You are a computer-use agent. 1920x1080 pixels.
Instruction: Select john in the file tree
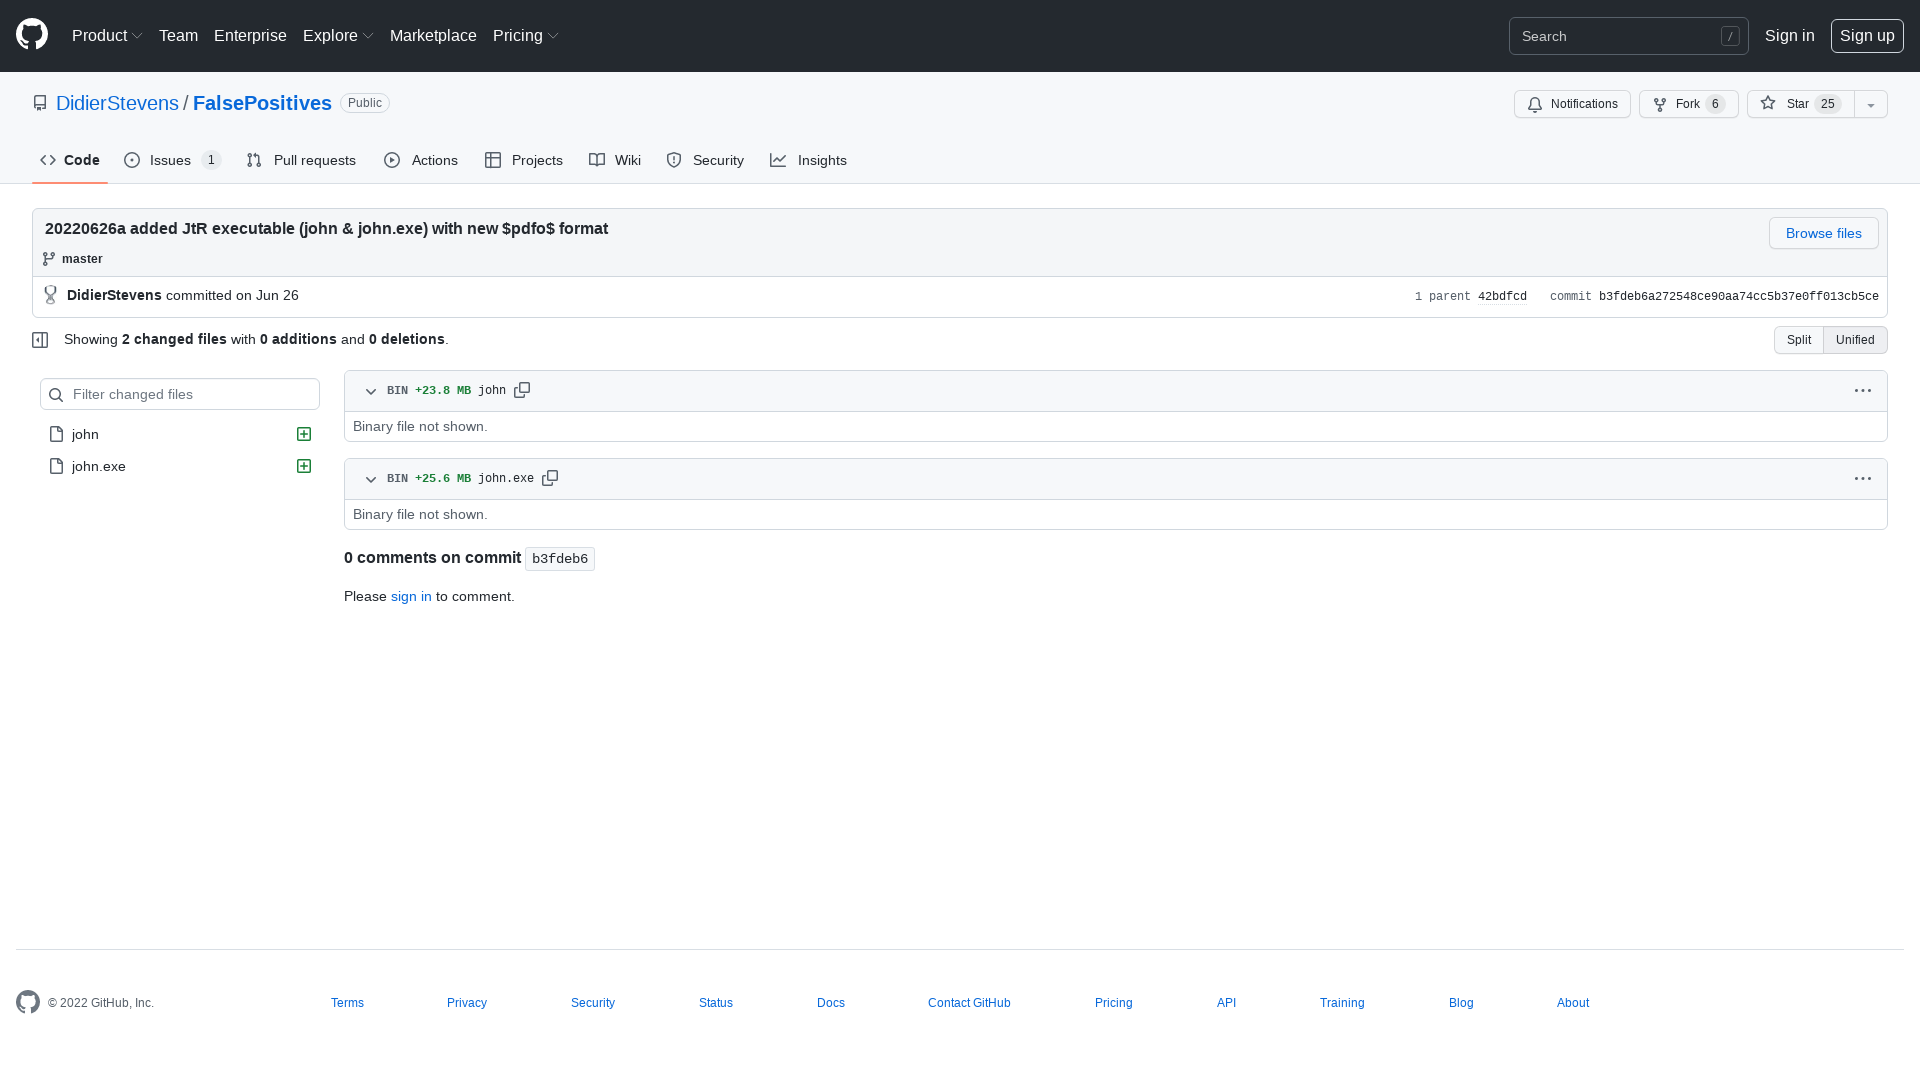tap(180, 434)
